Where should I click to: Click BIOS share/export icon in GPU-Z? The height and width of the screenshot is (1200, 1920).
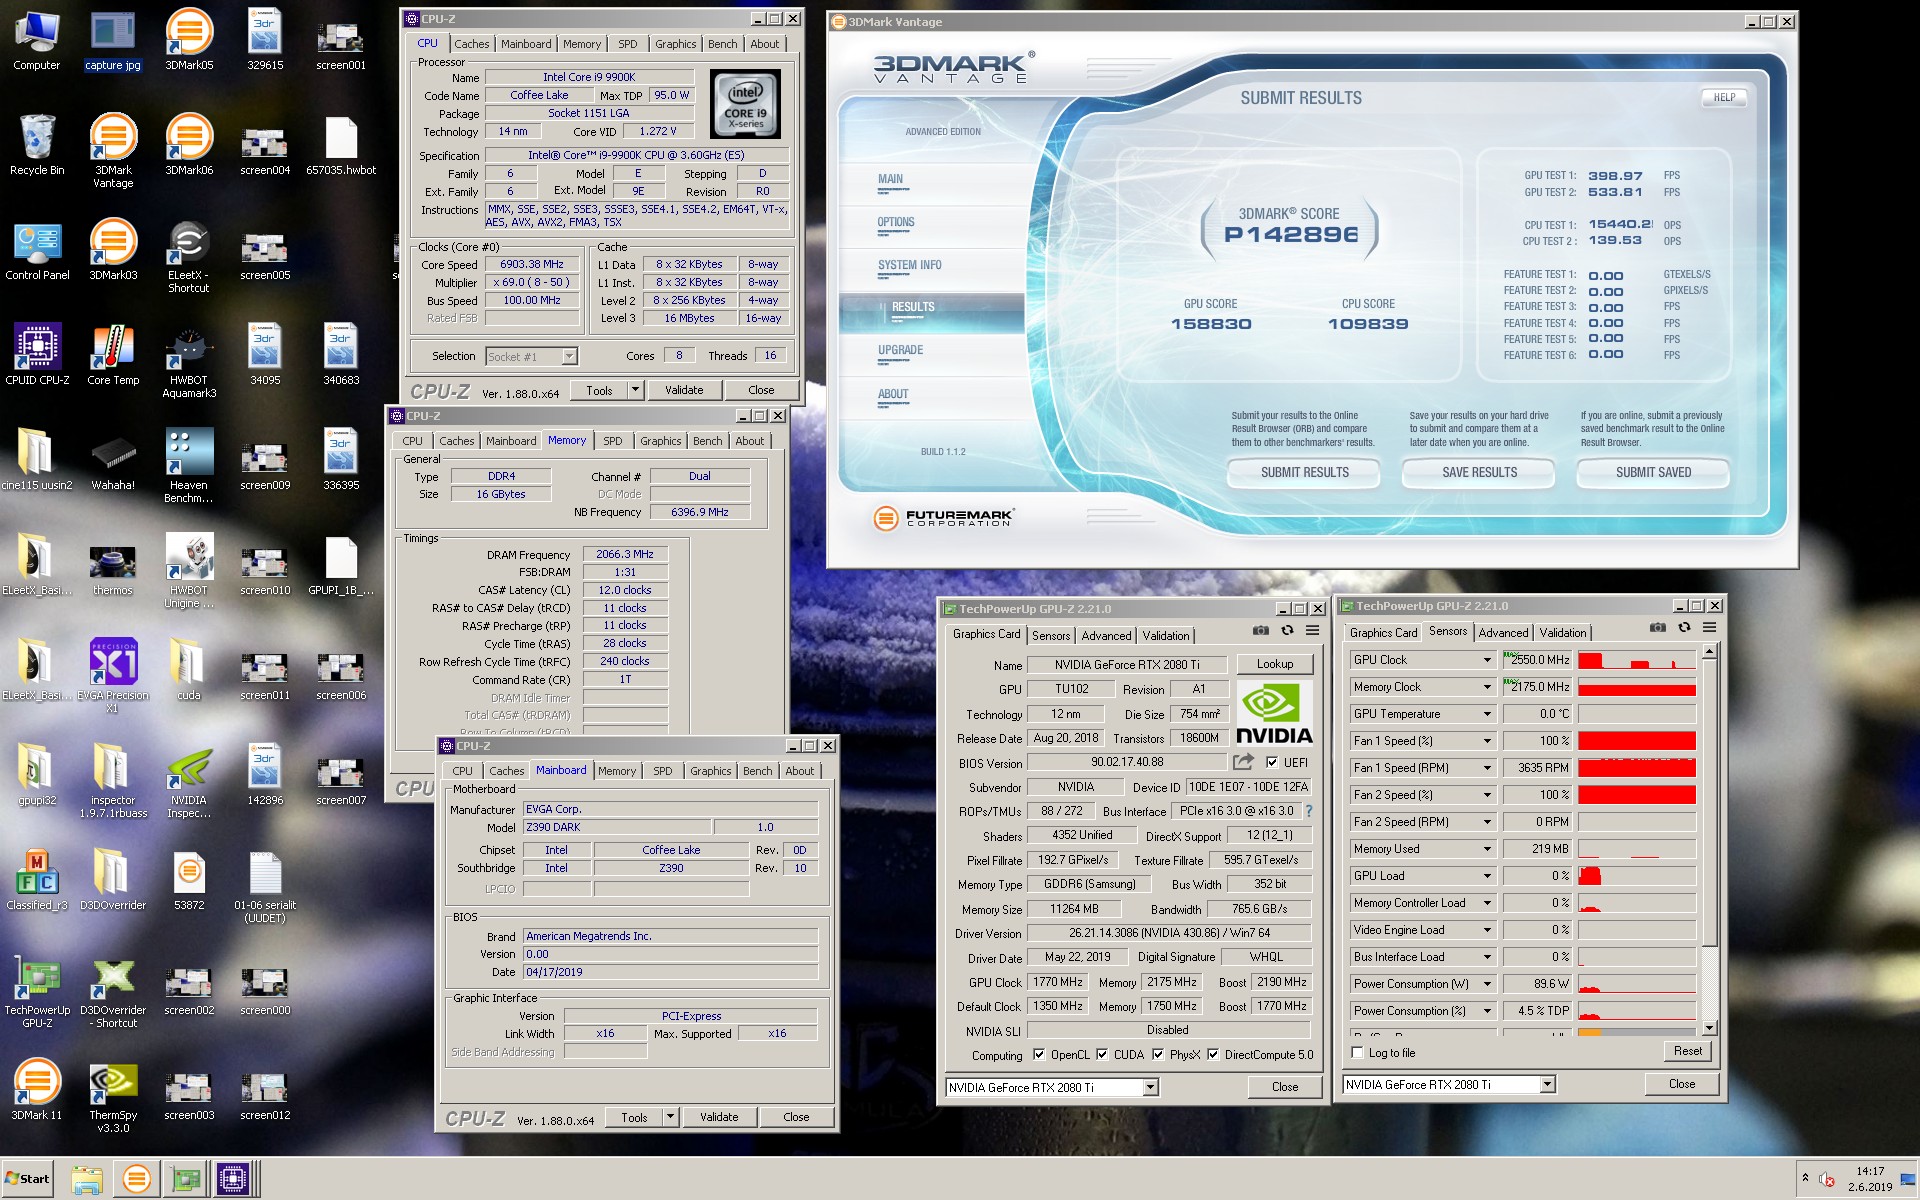point(1243,762)
